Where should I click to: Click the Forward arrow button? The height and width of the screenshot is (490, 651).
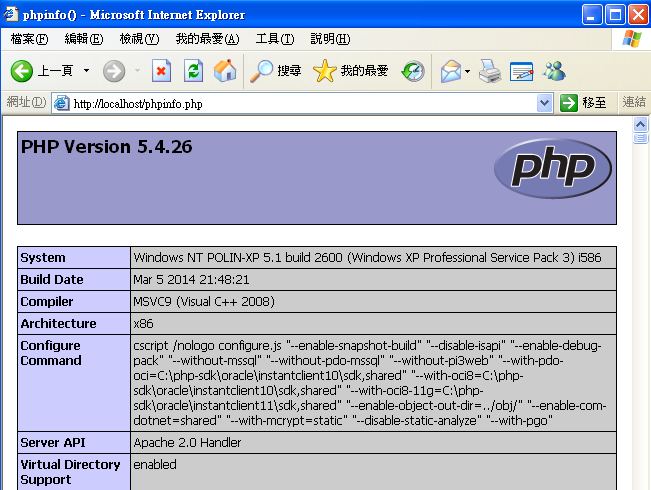coord(114,71)
